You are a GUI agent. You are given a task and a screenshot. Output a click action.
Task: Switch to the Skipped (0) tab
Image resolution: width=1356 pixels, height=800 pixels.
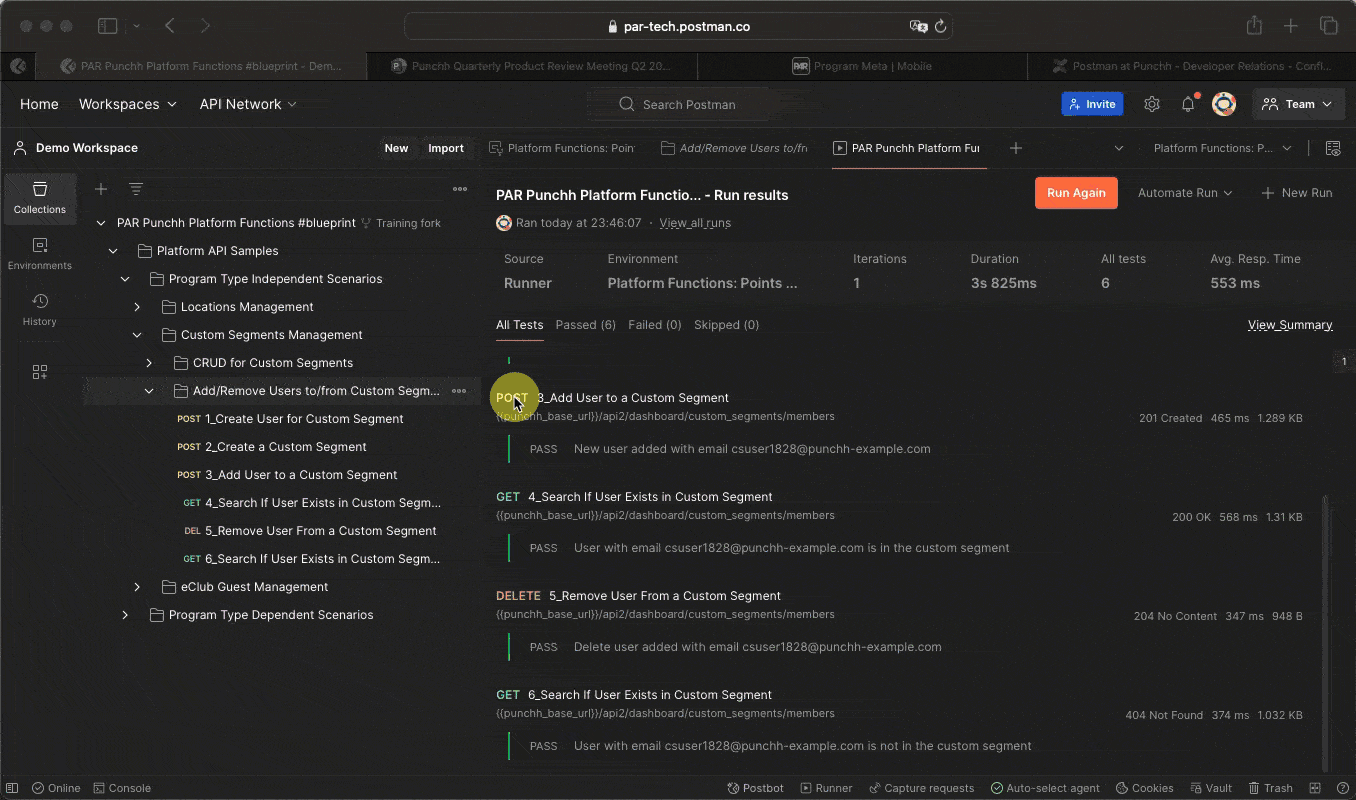click(726, 325)
